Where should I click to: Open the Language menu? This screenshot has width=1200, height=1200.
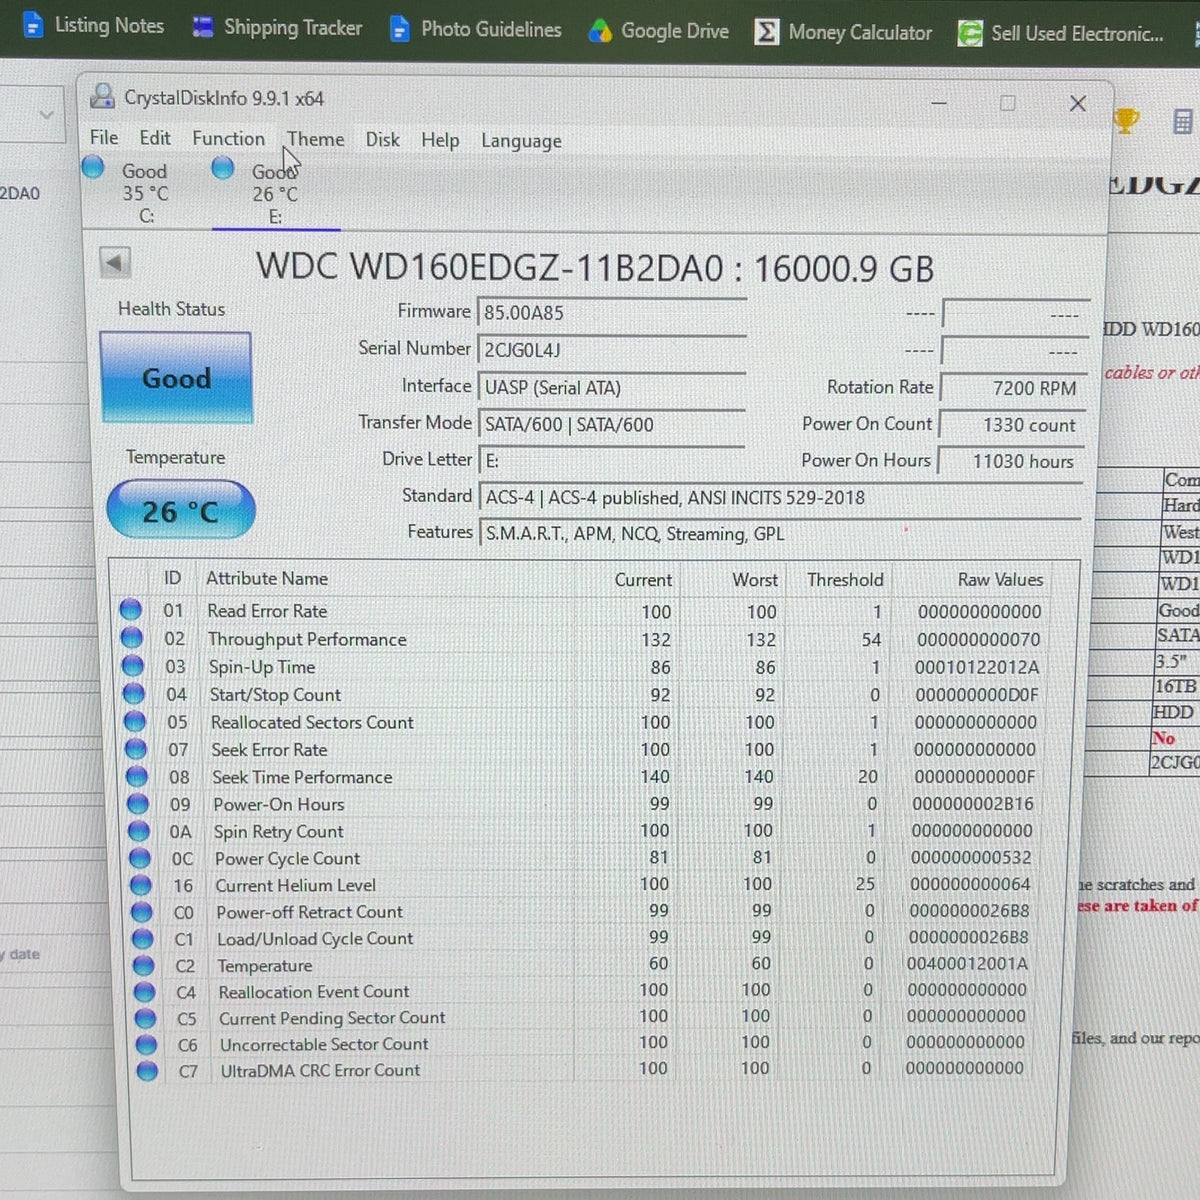coord(521,141)
